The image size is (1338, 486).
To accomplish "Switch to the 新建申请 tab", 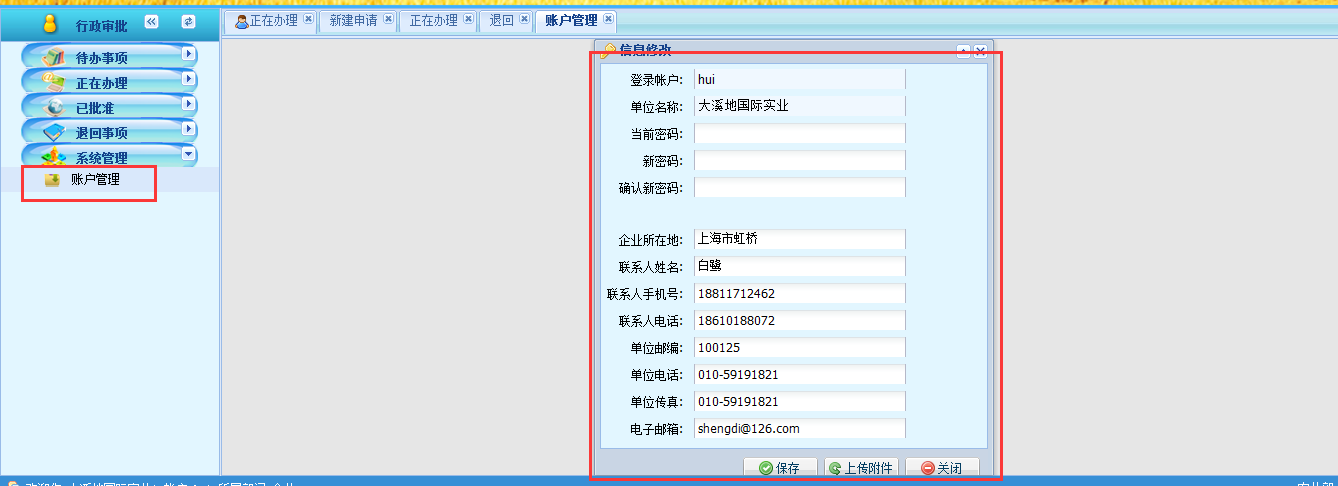I will tap(353, 20).
